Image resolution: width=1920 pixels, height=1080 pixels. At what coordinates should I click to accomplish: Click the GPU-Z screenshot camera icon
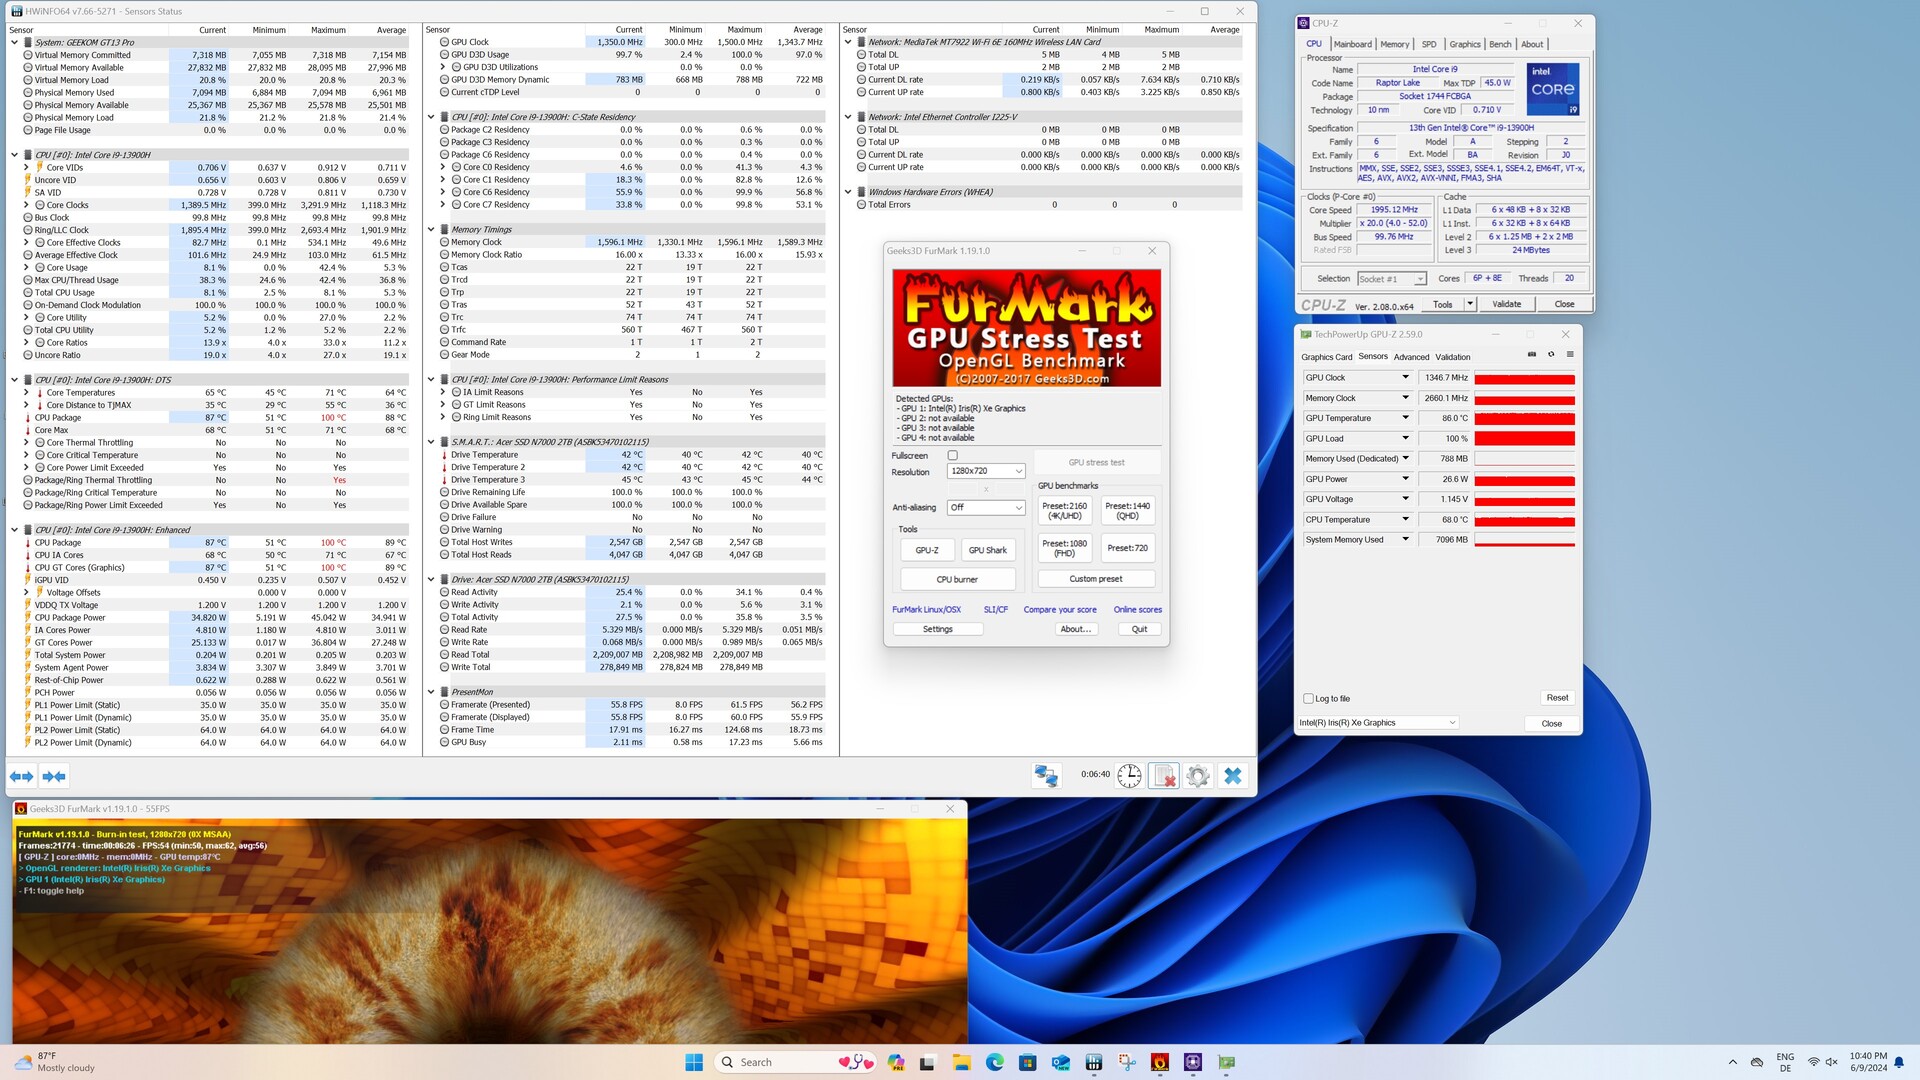(x=1532, y=355)
